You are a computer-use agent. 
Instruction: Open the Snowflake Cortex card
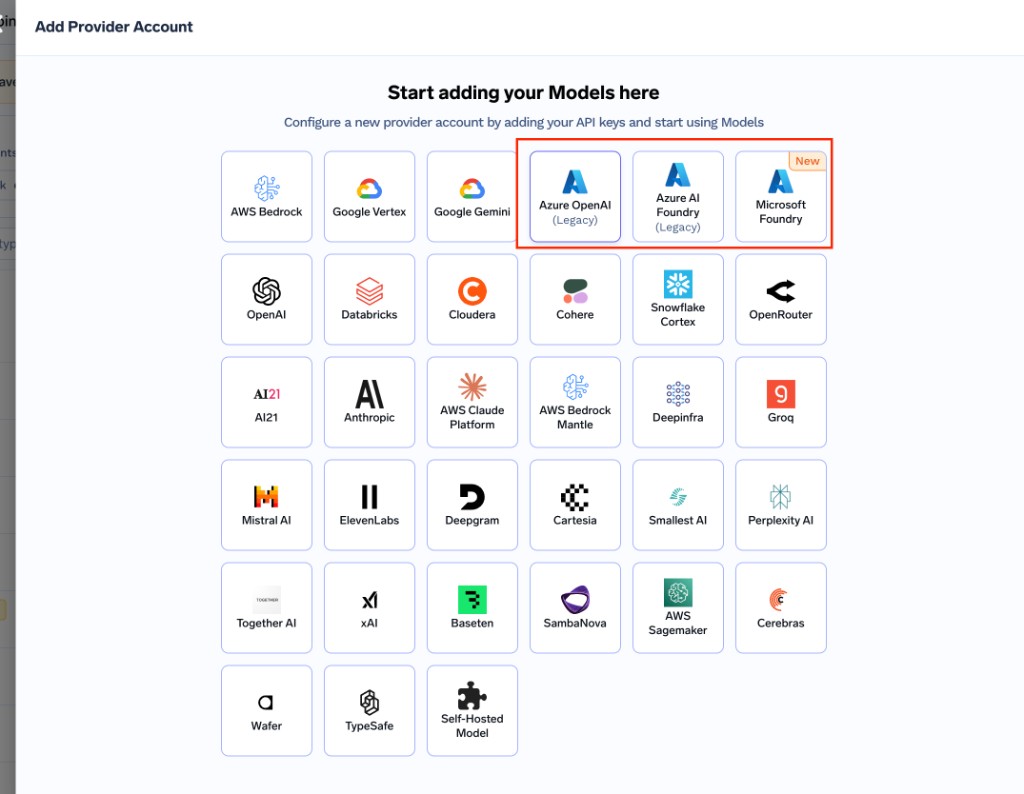tap(678, 299)
